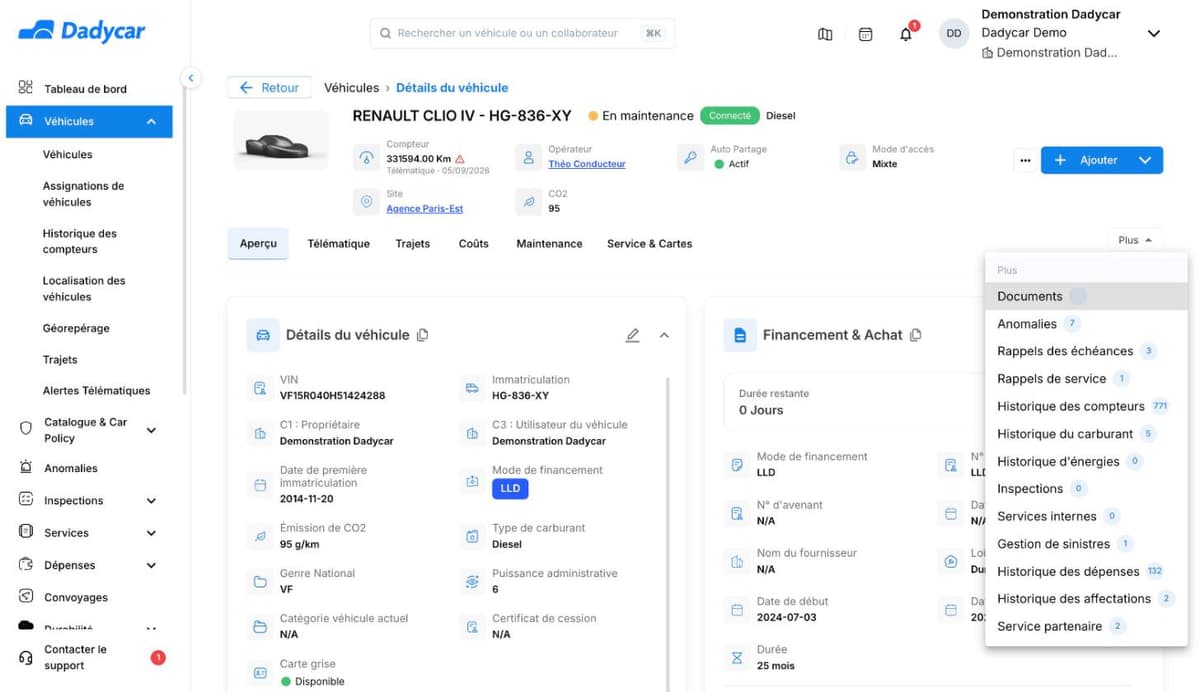Click the Site location pin icon

367,201
